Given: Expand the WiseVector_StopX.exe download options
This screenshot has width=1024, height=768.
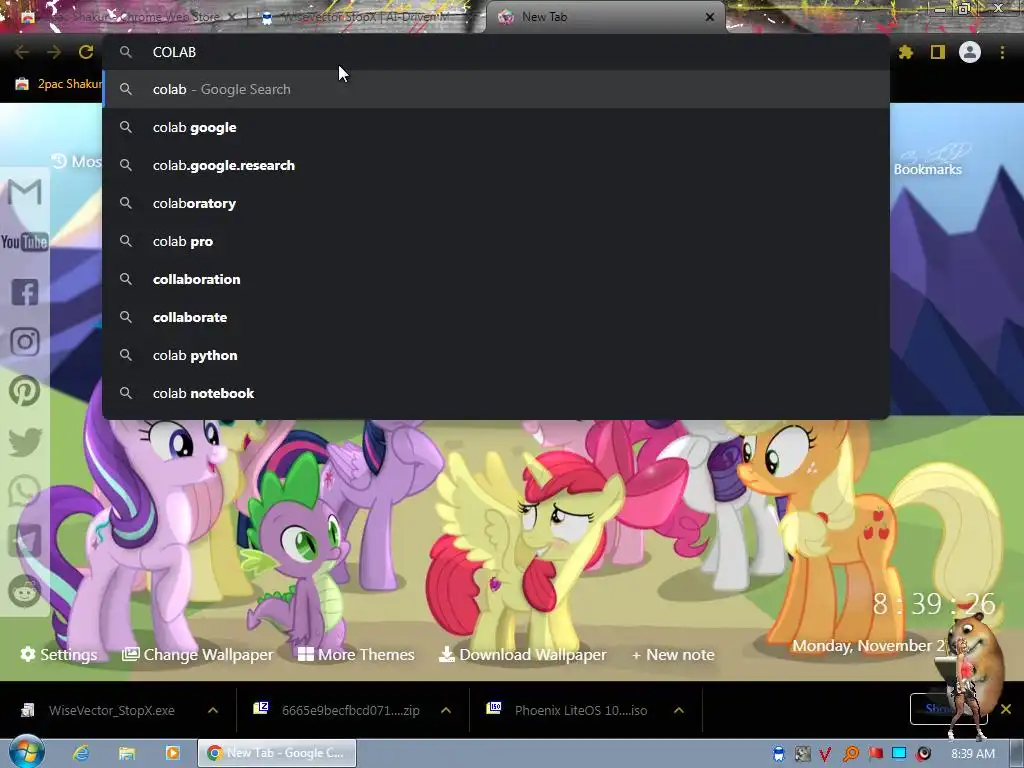Looking at the screenshot, I should (x=213, y=711).
